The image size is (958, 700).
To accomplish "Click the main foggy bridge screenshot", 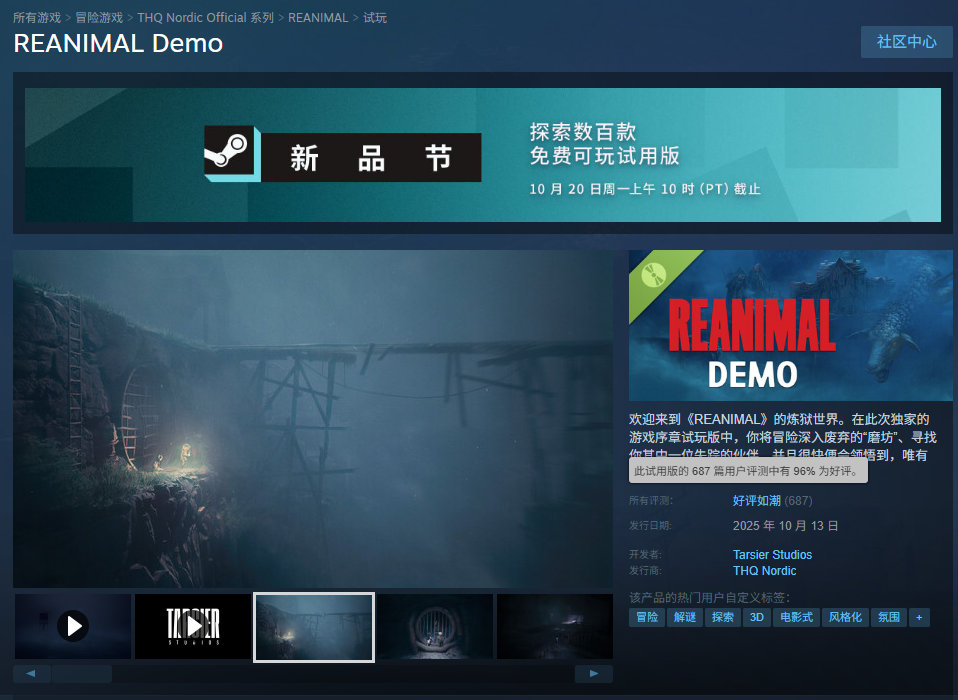I will [313, 418].
